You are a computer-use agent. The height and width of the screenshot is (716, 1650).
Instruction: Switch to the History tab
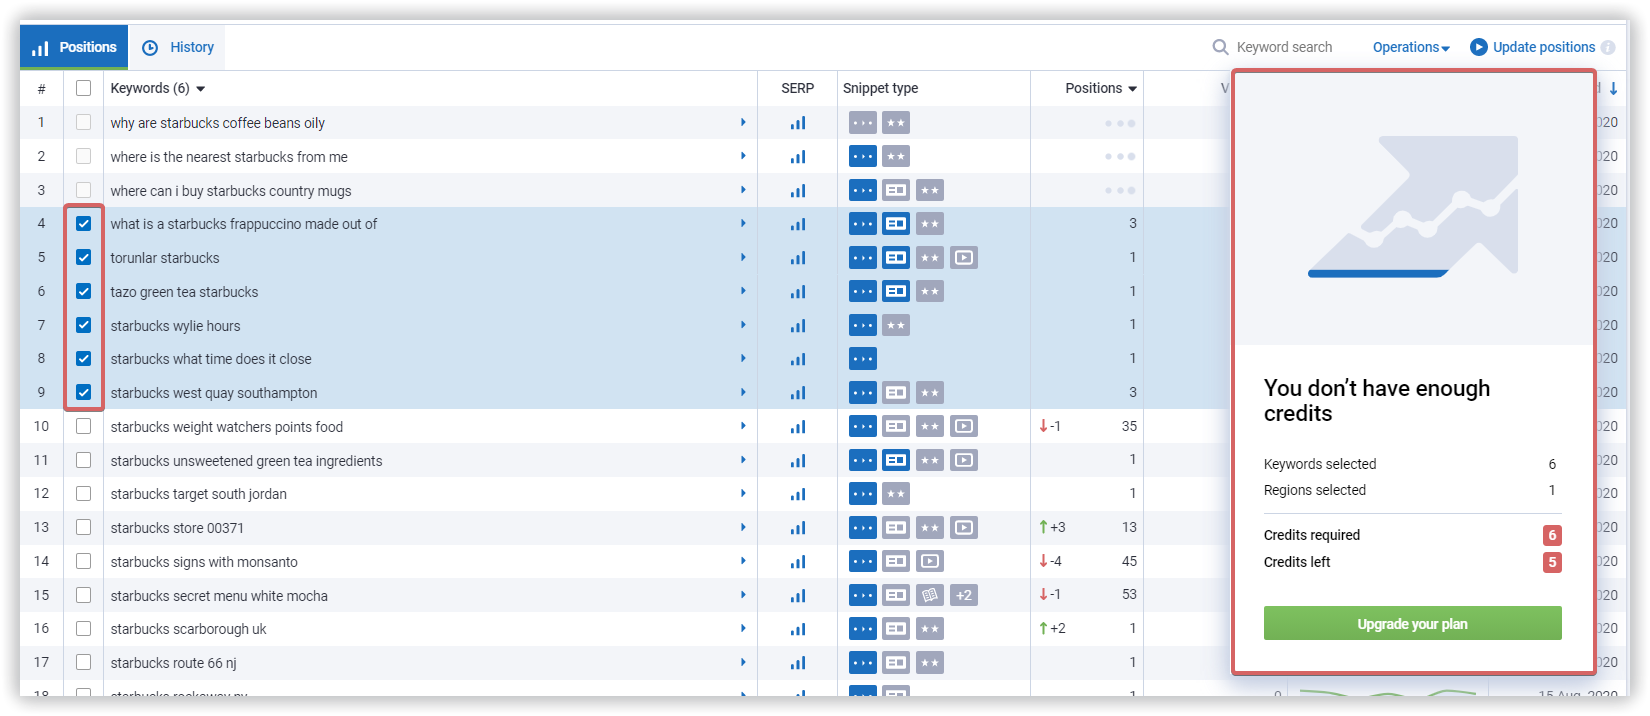(178, 47)
